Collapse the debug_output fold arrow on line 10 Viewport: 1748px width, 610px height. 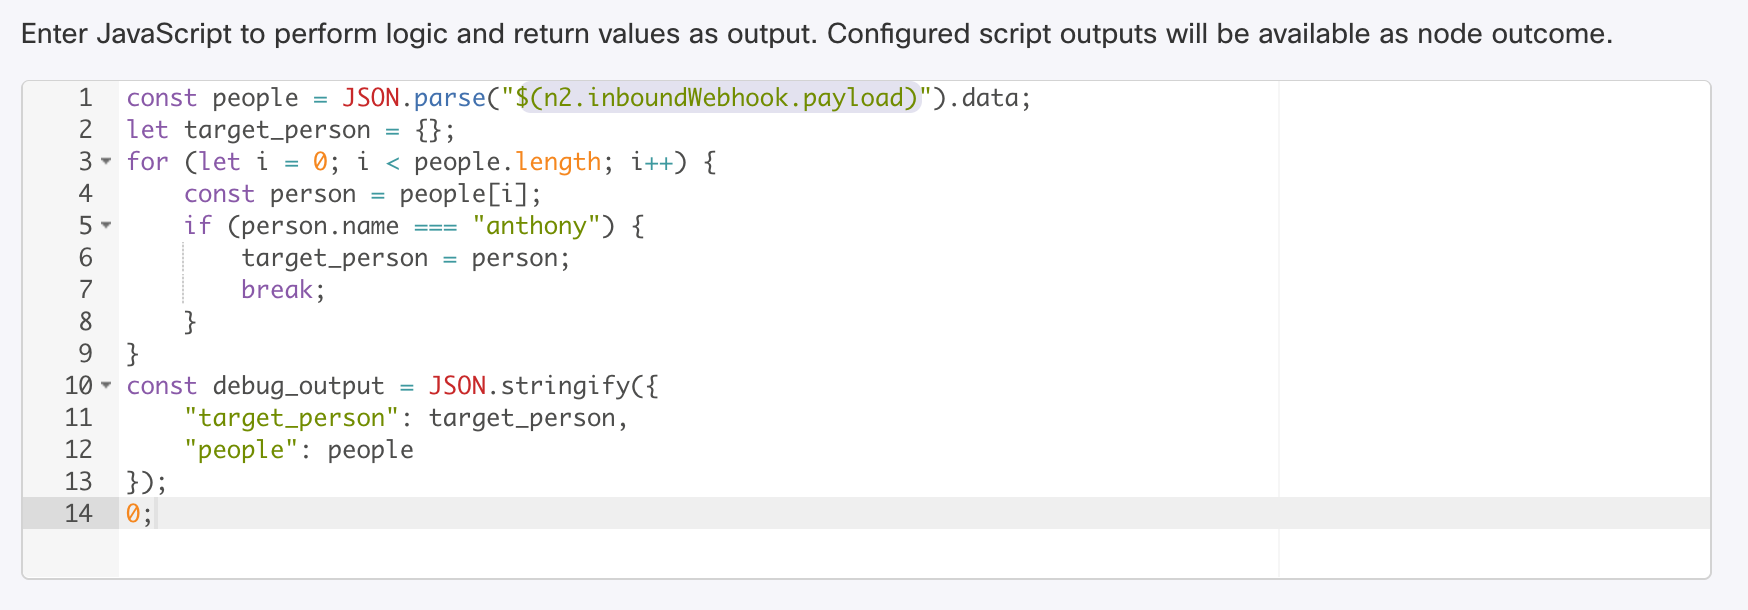click(106, 386)
